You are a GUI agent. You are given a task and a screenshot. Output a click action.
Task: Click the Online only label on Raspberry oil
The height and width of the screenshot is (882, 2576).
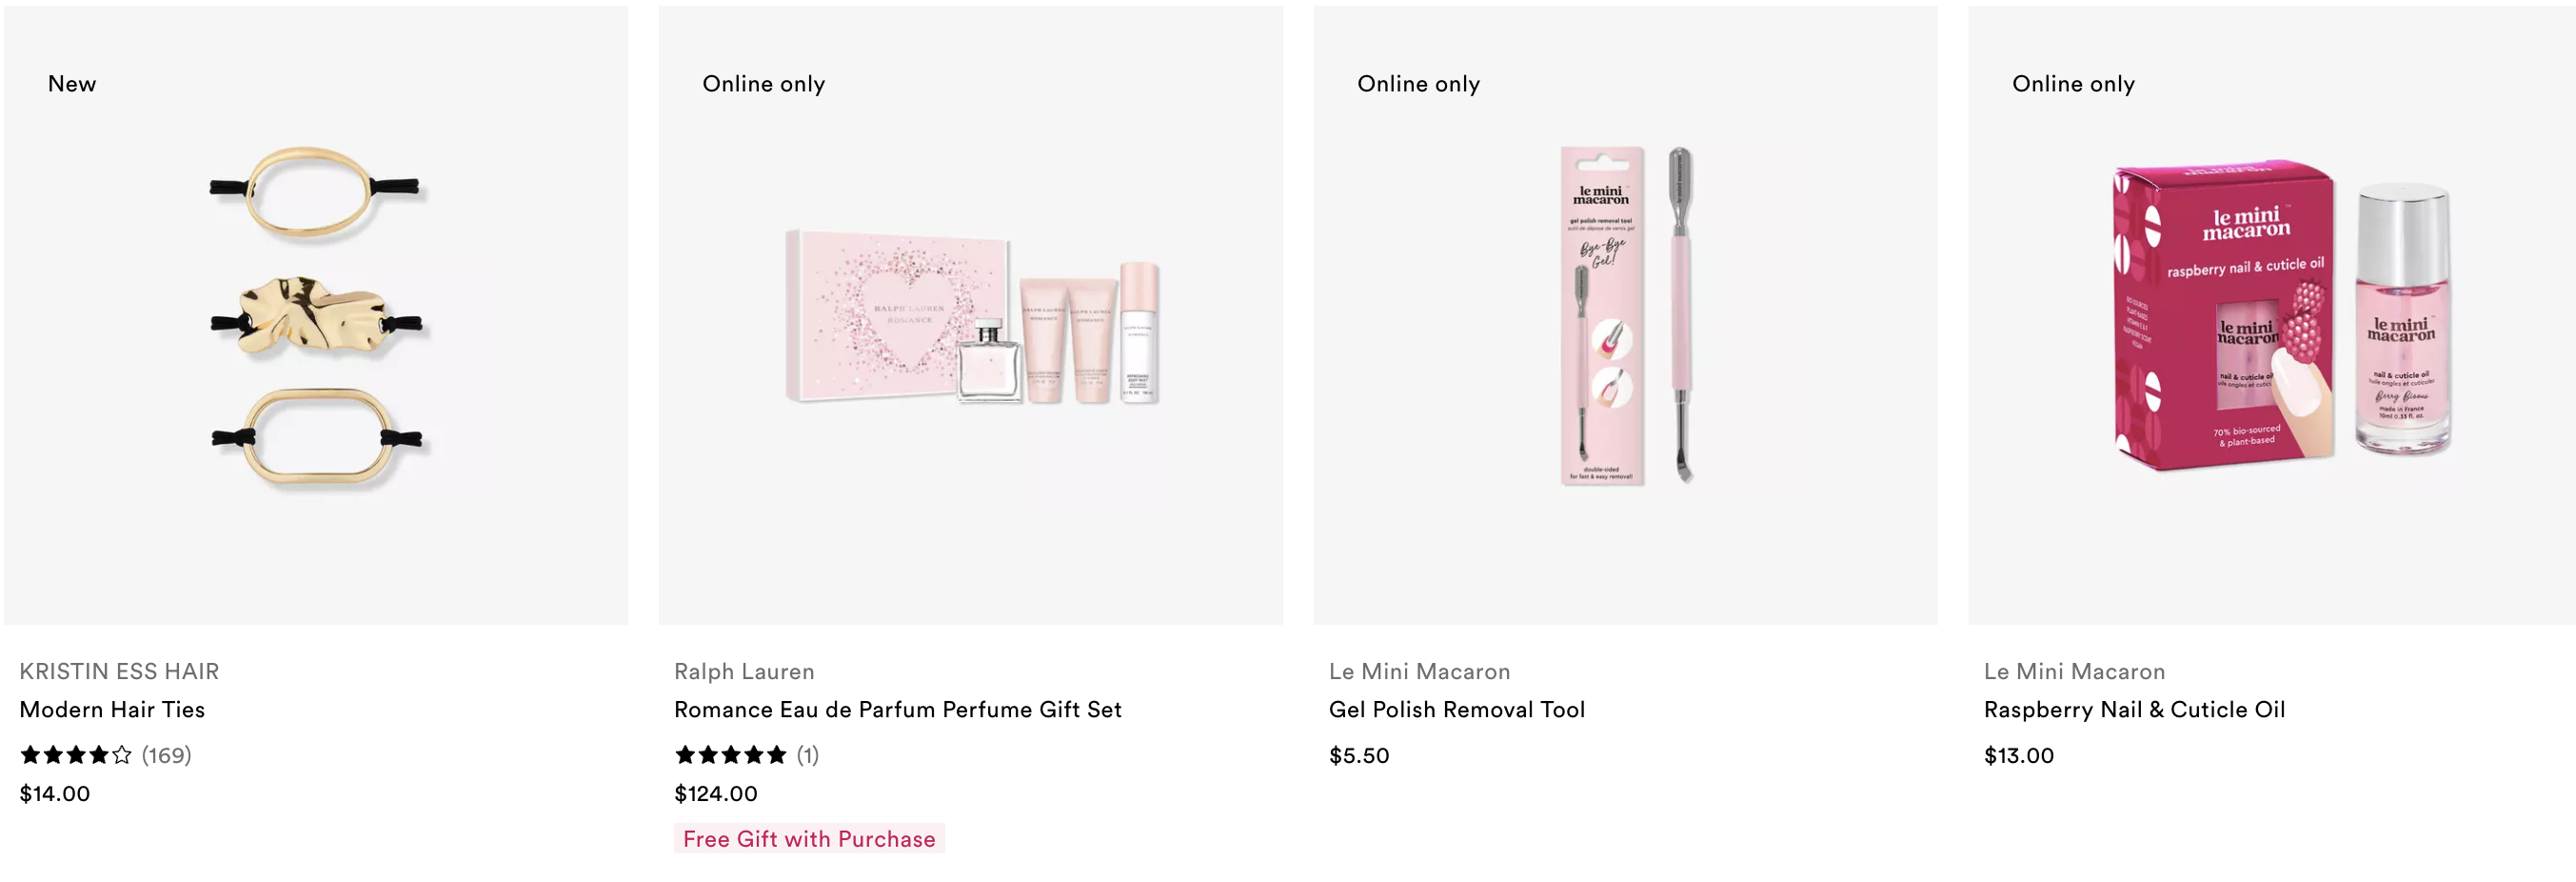pyautogui.click(x=2073, y=84)
